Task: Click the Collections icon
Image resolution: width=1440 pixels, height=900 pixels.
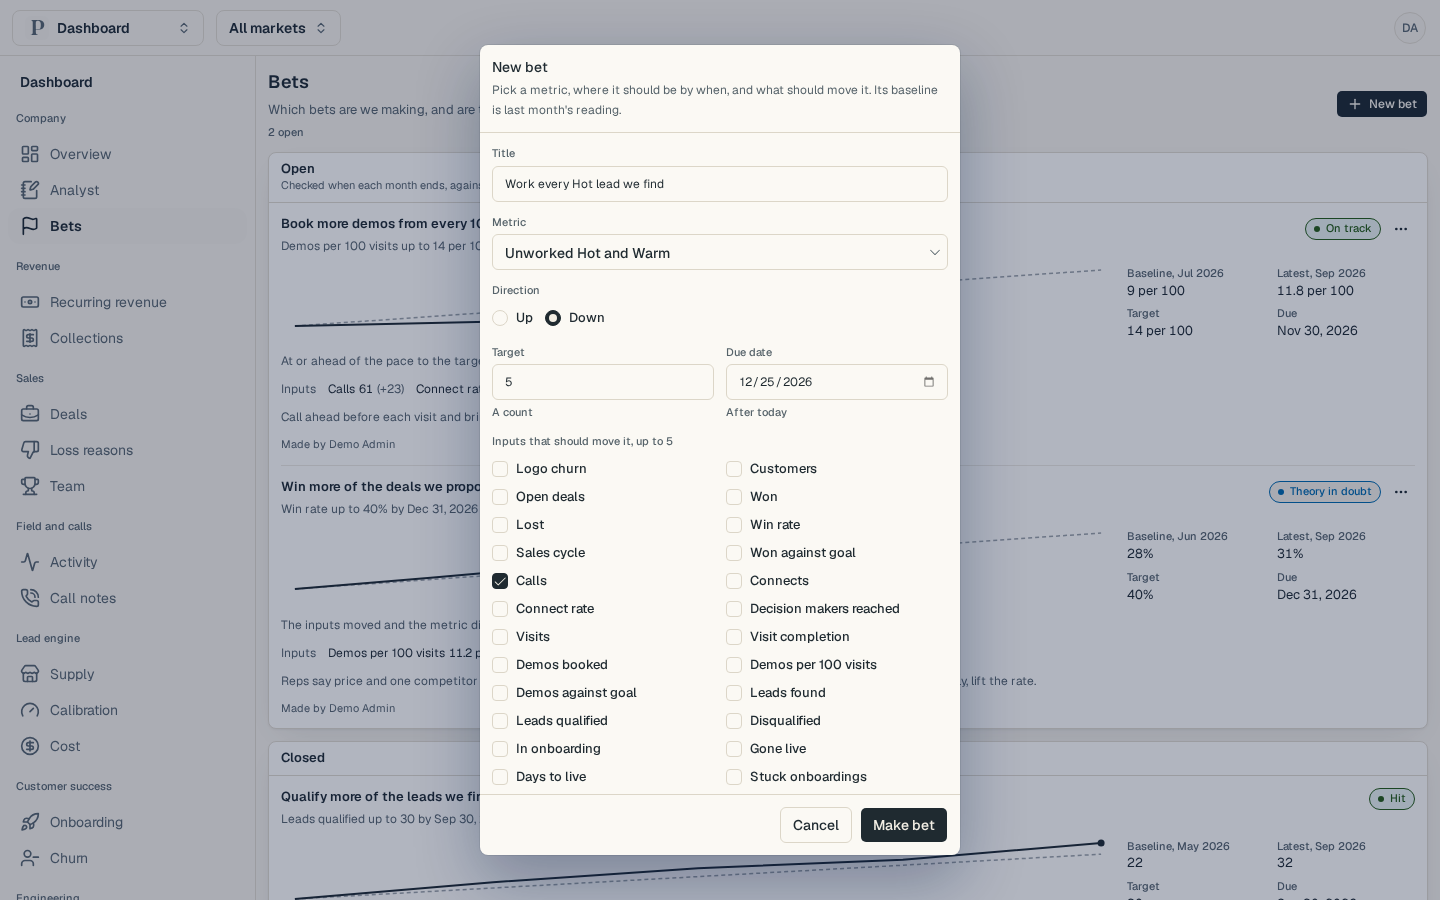Action: click(30, 338)
